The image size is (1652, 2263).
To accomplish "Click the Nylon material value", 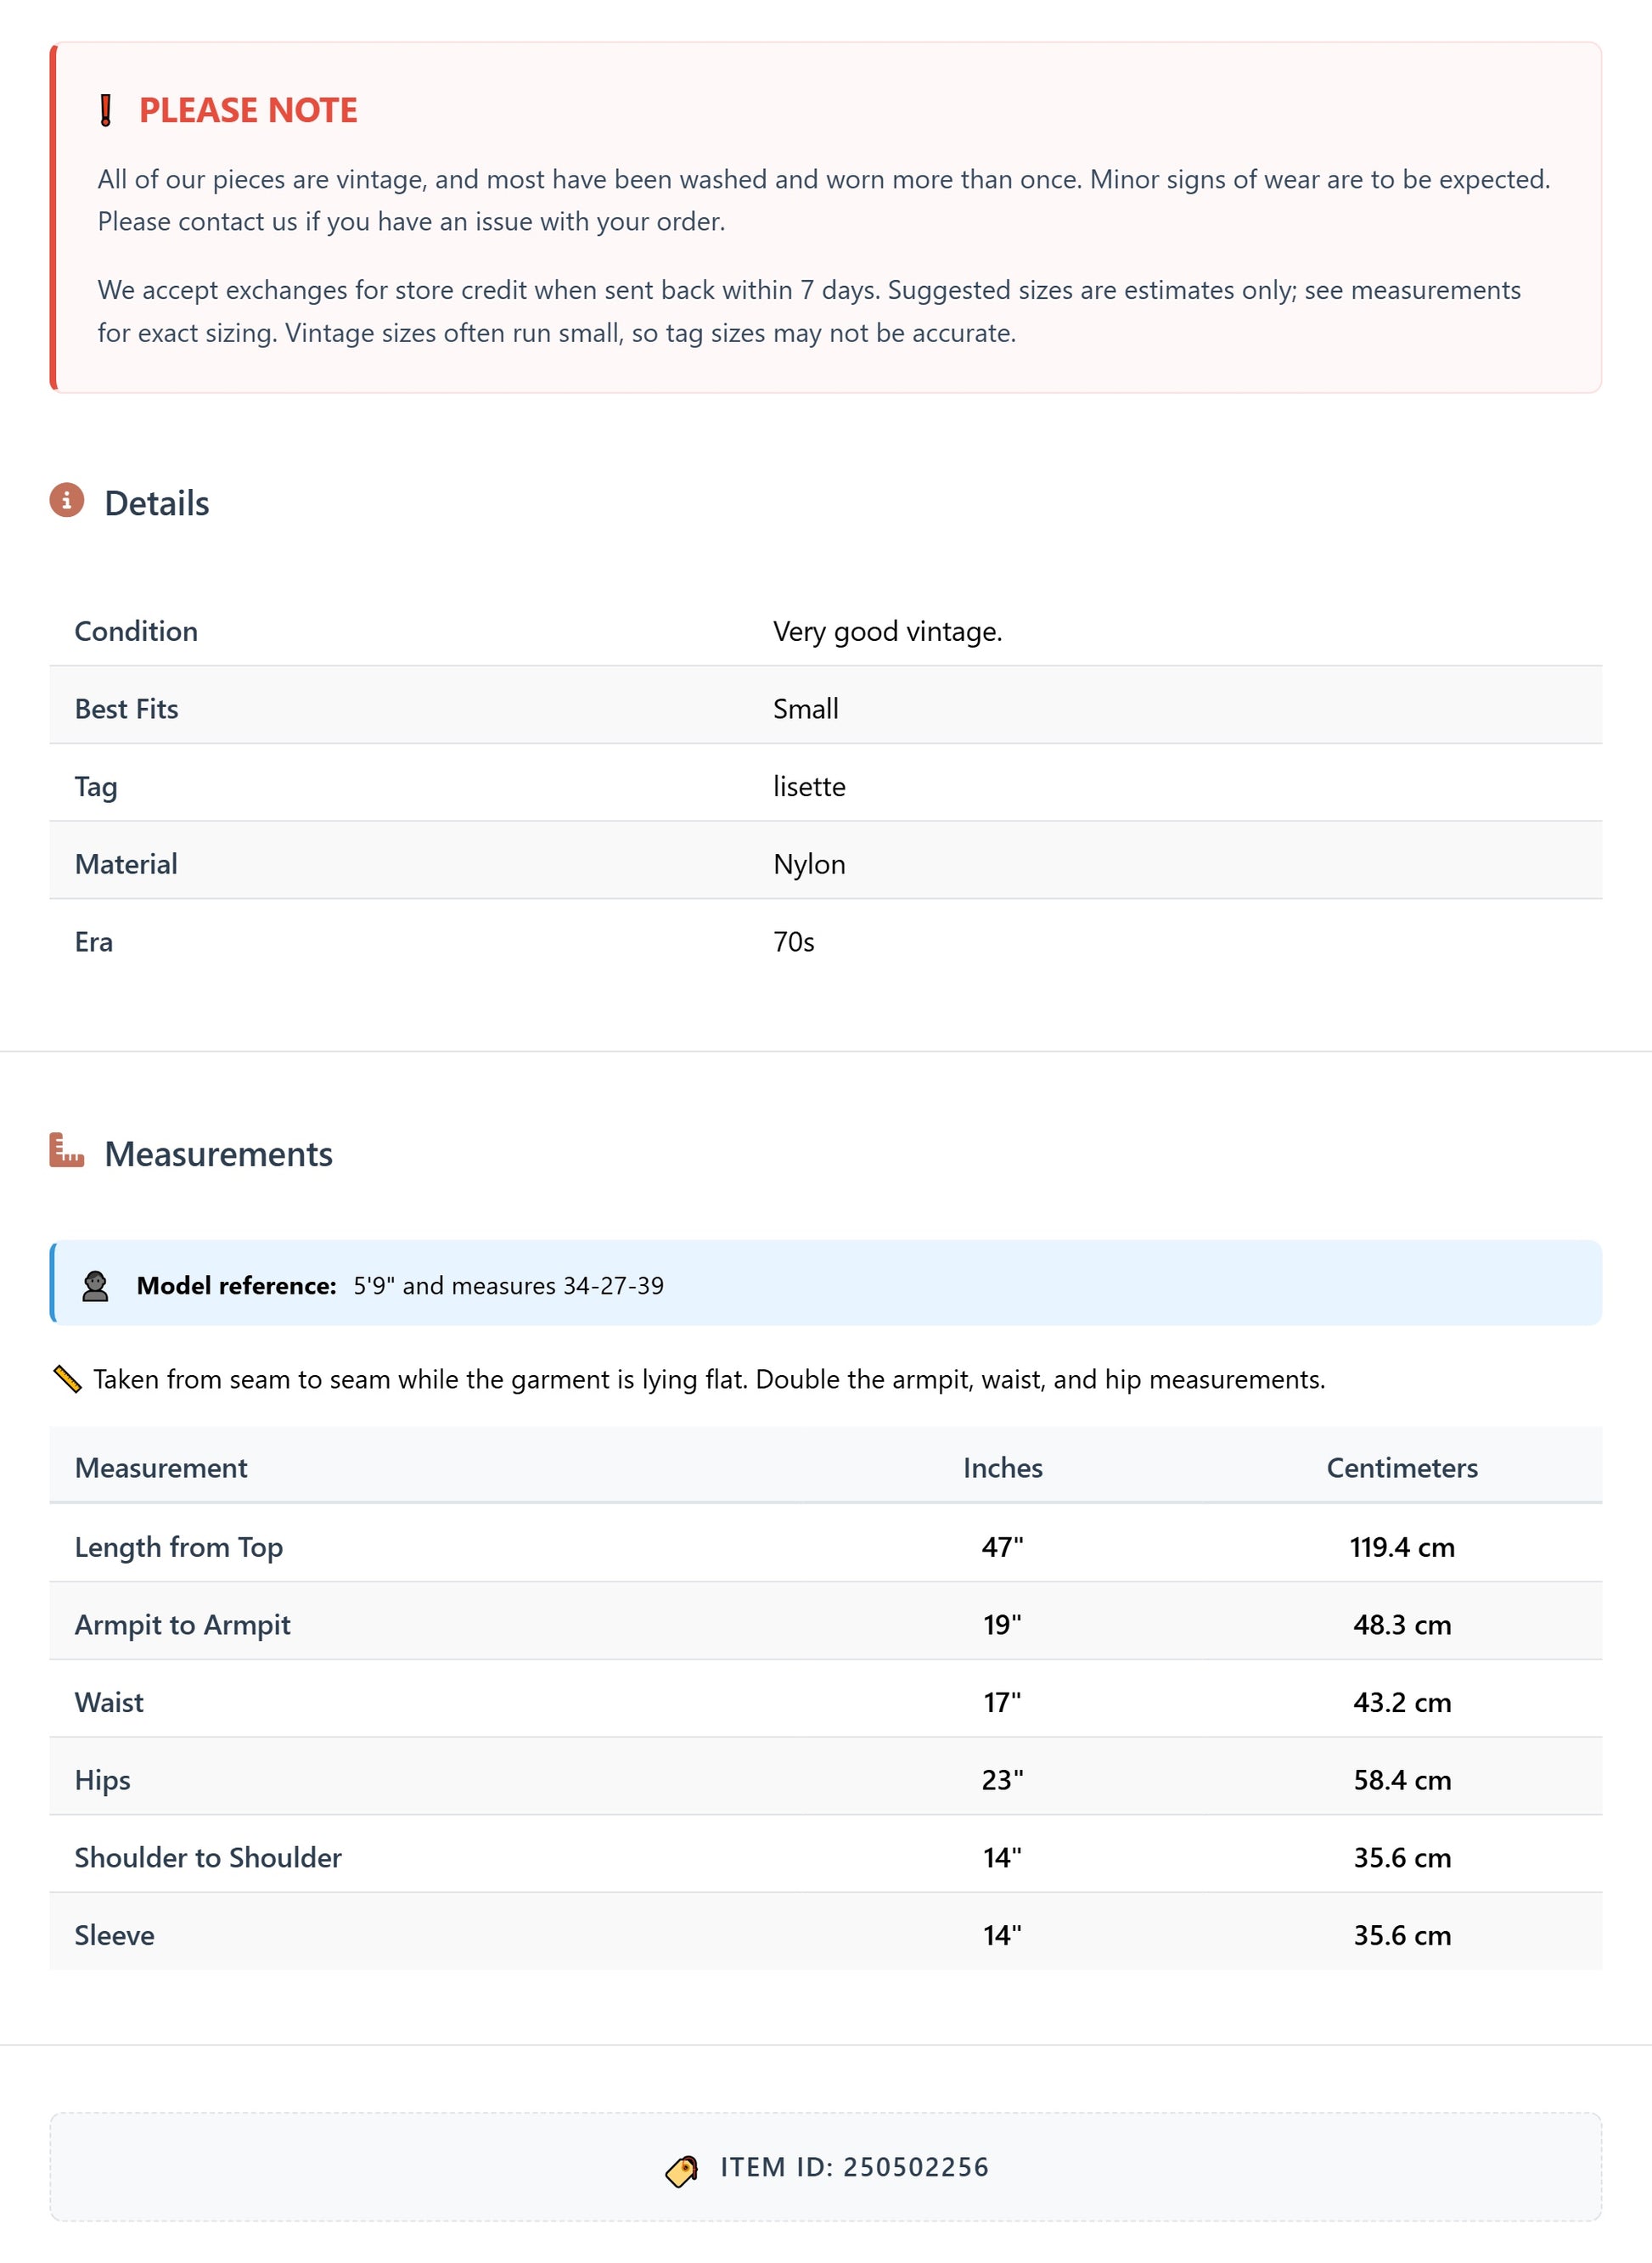I will coord(809,864).
